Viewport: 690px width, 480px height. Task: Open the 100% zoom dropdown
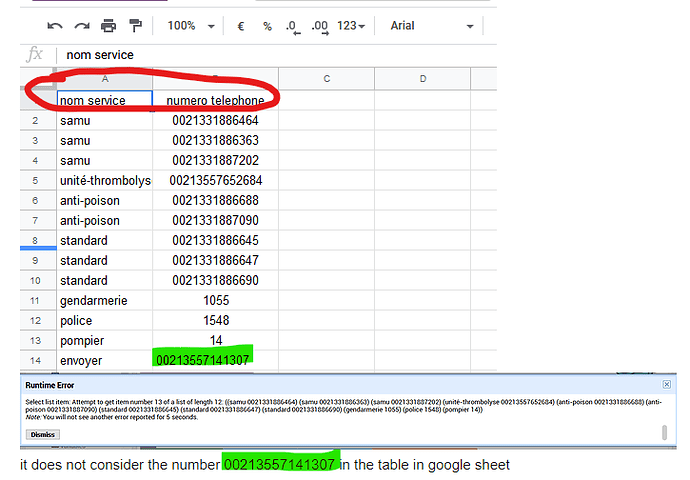(188, 26)
